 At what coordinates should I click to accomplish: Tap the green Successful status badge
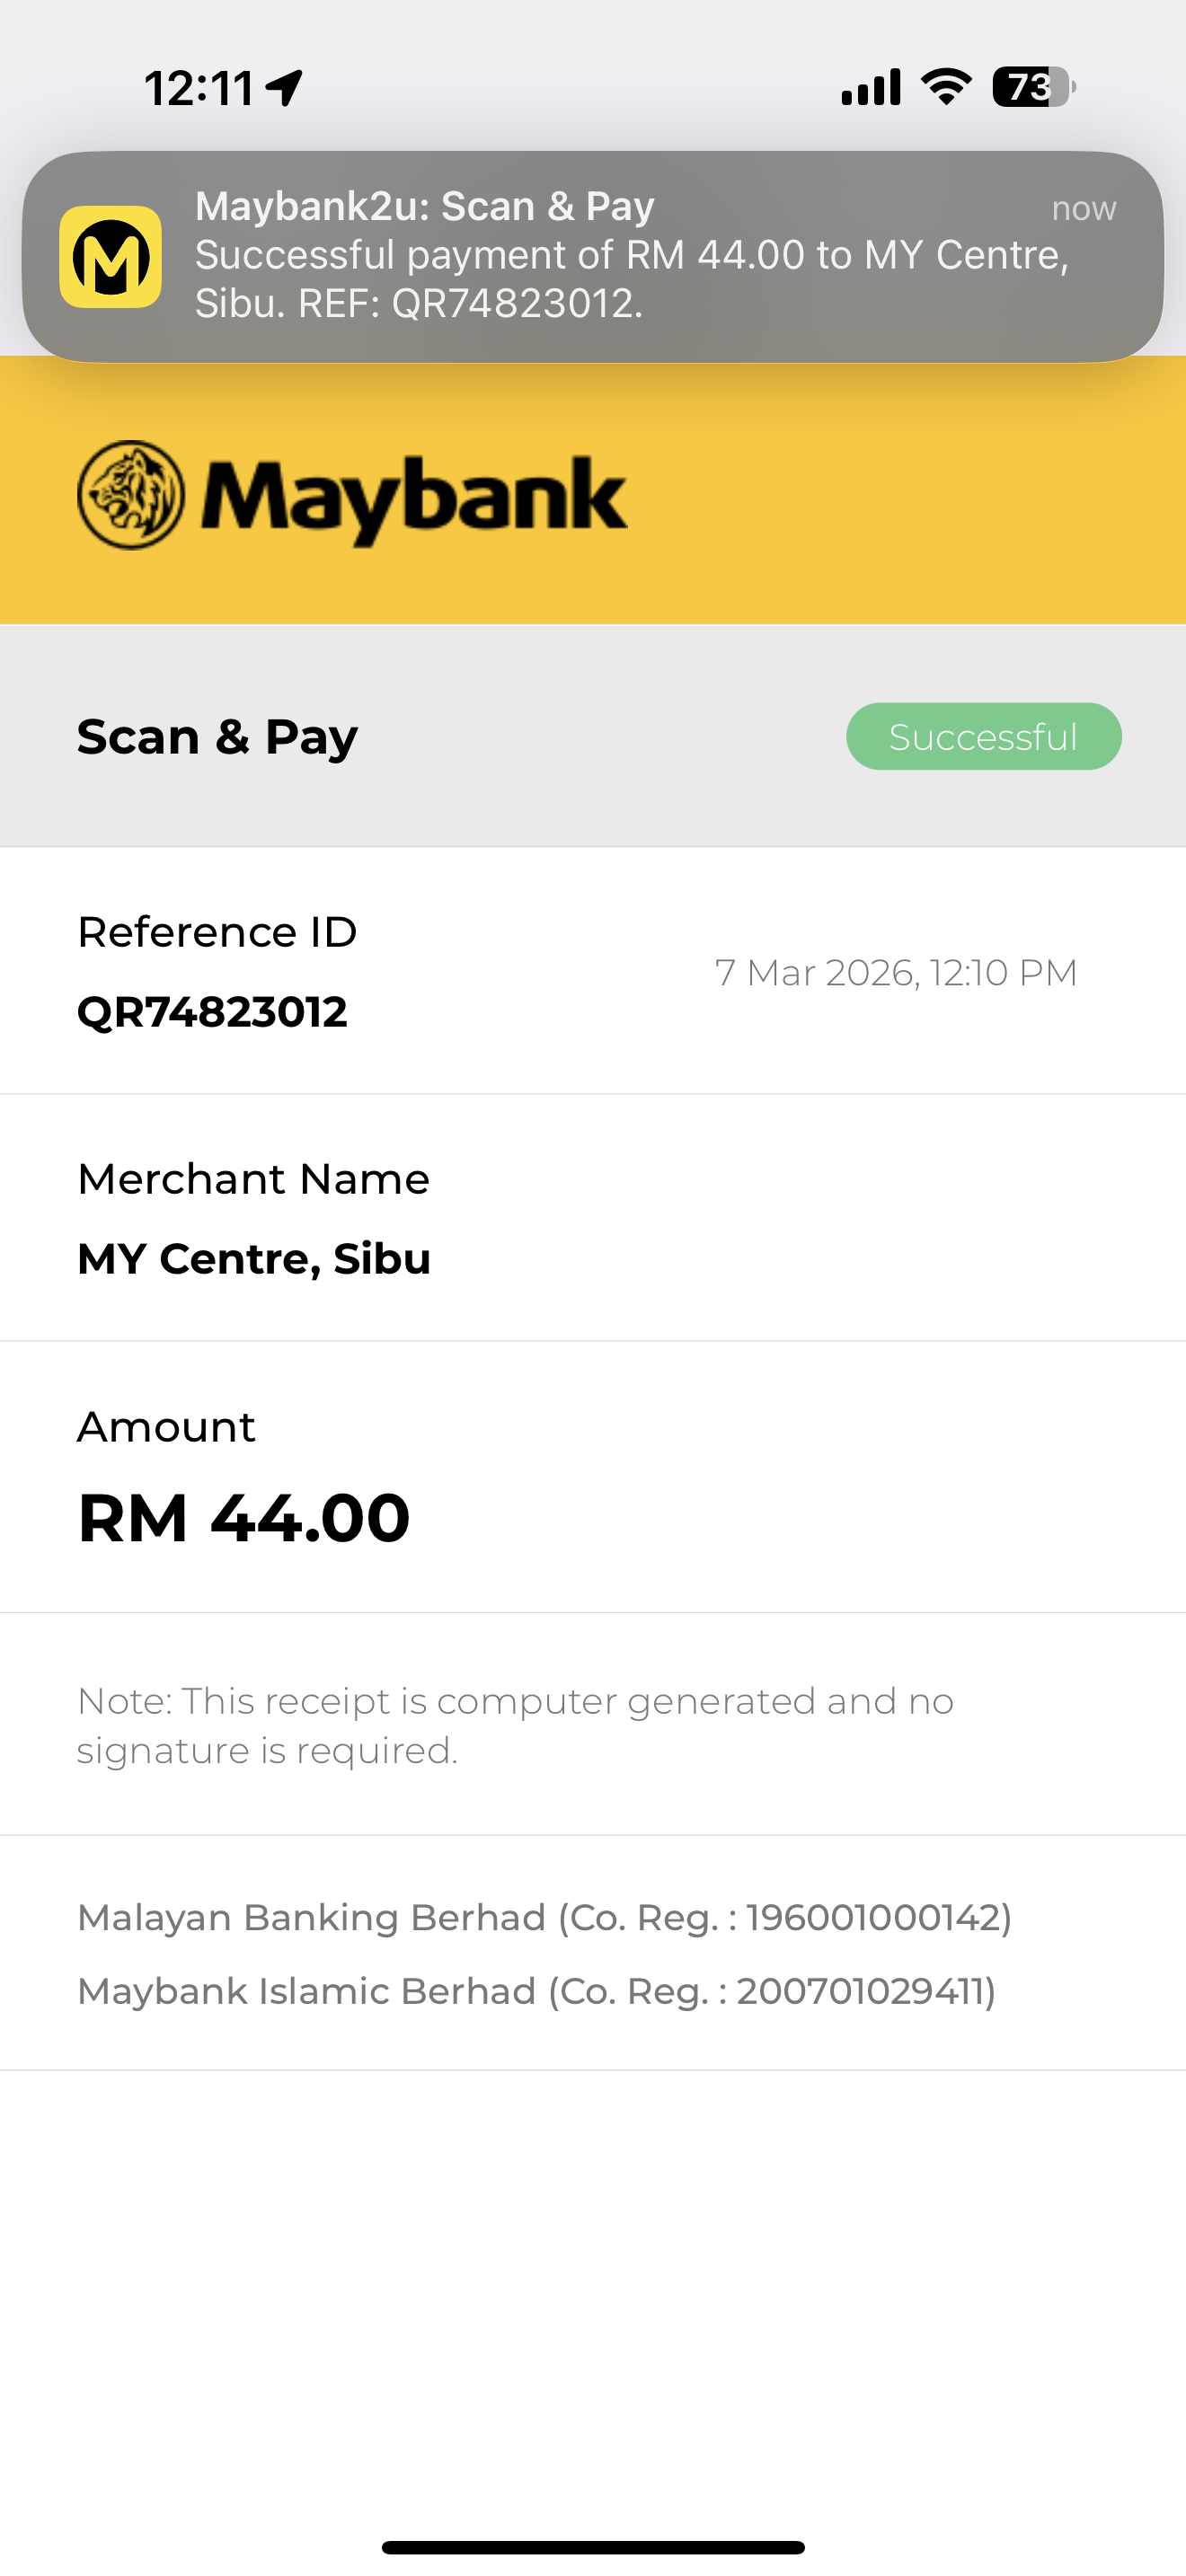pyautogui.click(x=983, y=737)
